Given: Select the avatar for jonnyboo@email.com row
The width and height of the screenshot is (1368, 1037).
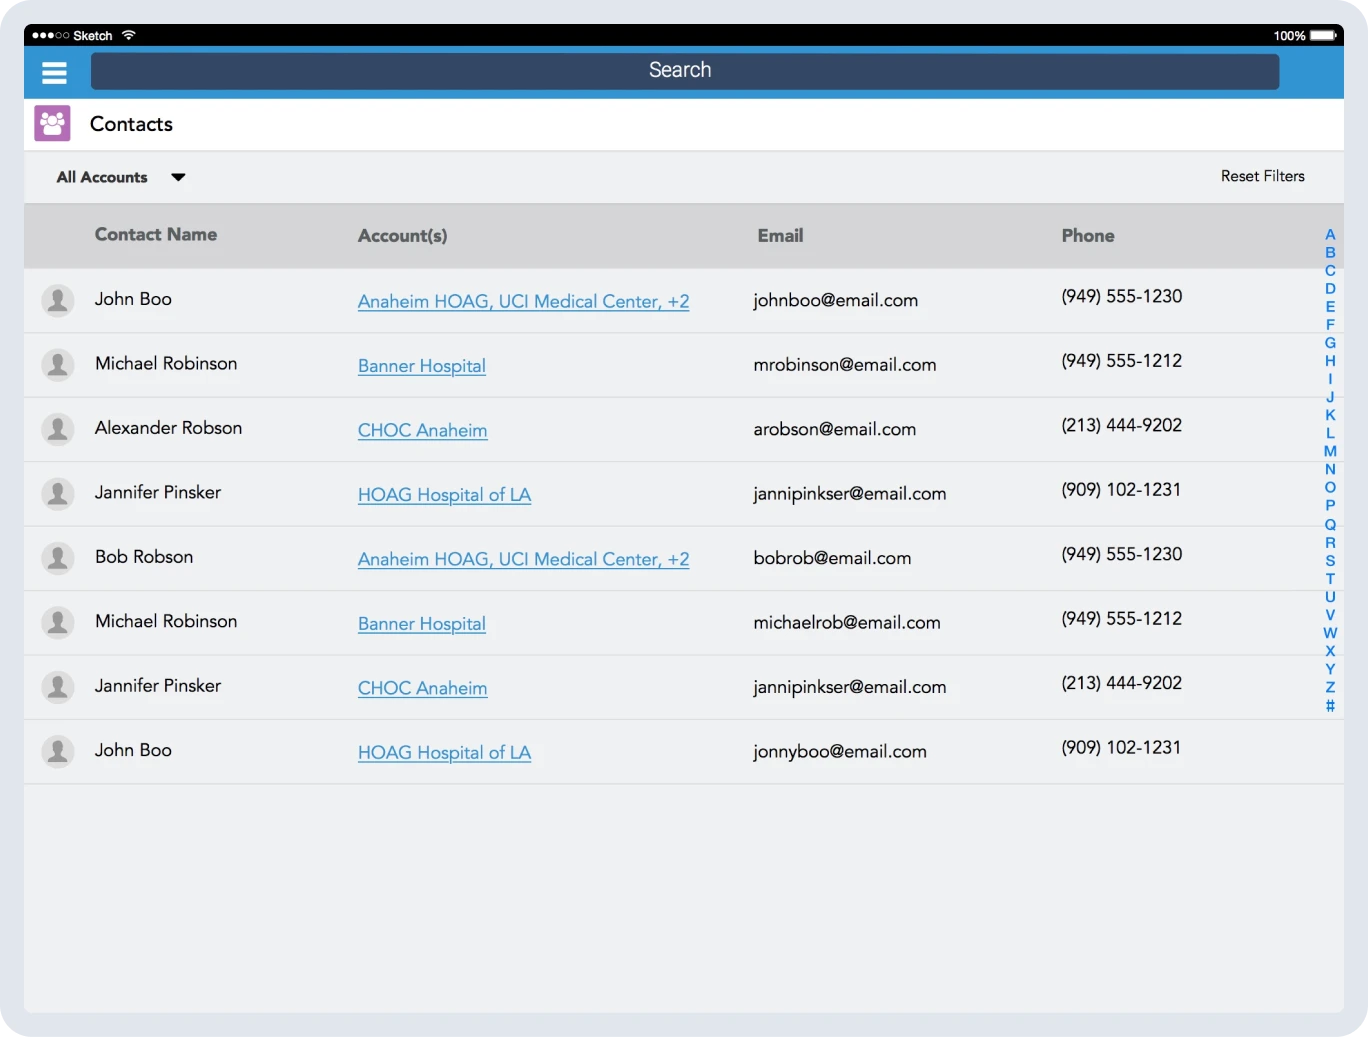Looking at the screenshot, I should coord(58,751).
